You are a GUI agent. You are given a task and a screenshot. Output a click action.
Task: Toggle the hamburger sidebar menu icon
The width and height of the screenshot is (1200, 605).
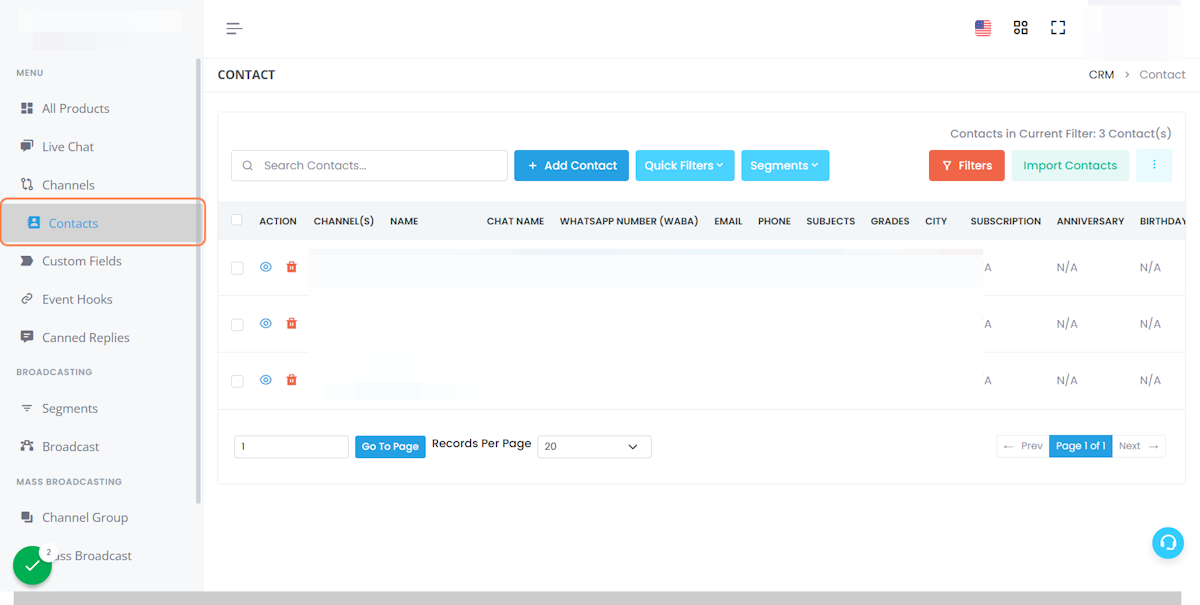click(234, 28)
